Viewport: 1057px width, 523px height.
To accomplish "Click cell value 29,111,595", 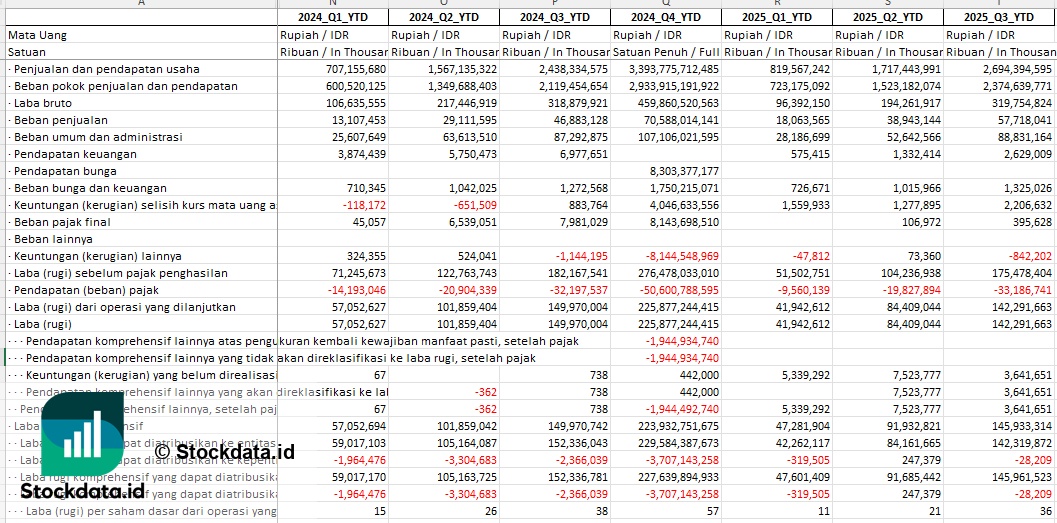I will (470, 120).
